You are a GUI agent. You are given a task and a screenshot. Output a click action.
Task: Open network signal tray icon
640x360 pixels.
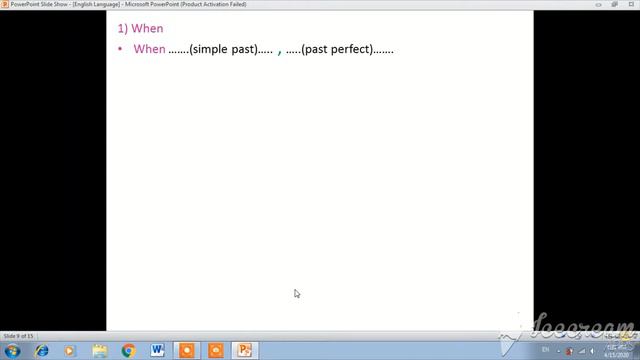click(x=581, y=351)
